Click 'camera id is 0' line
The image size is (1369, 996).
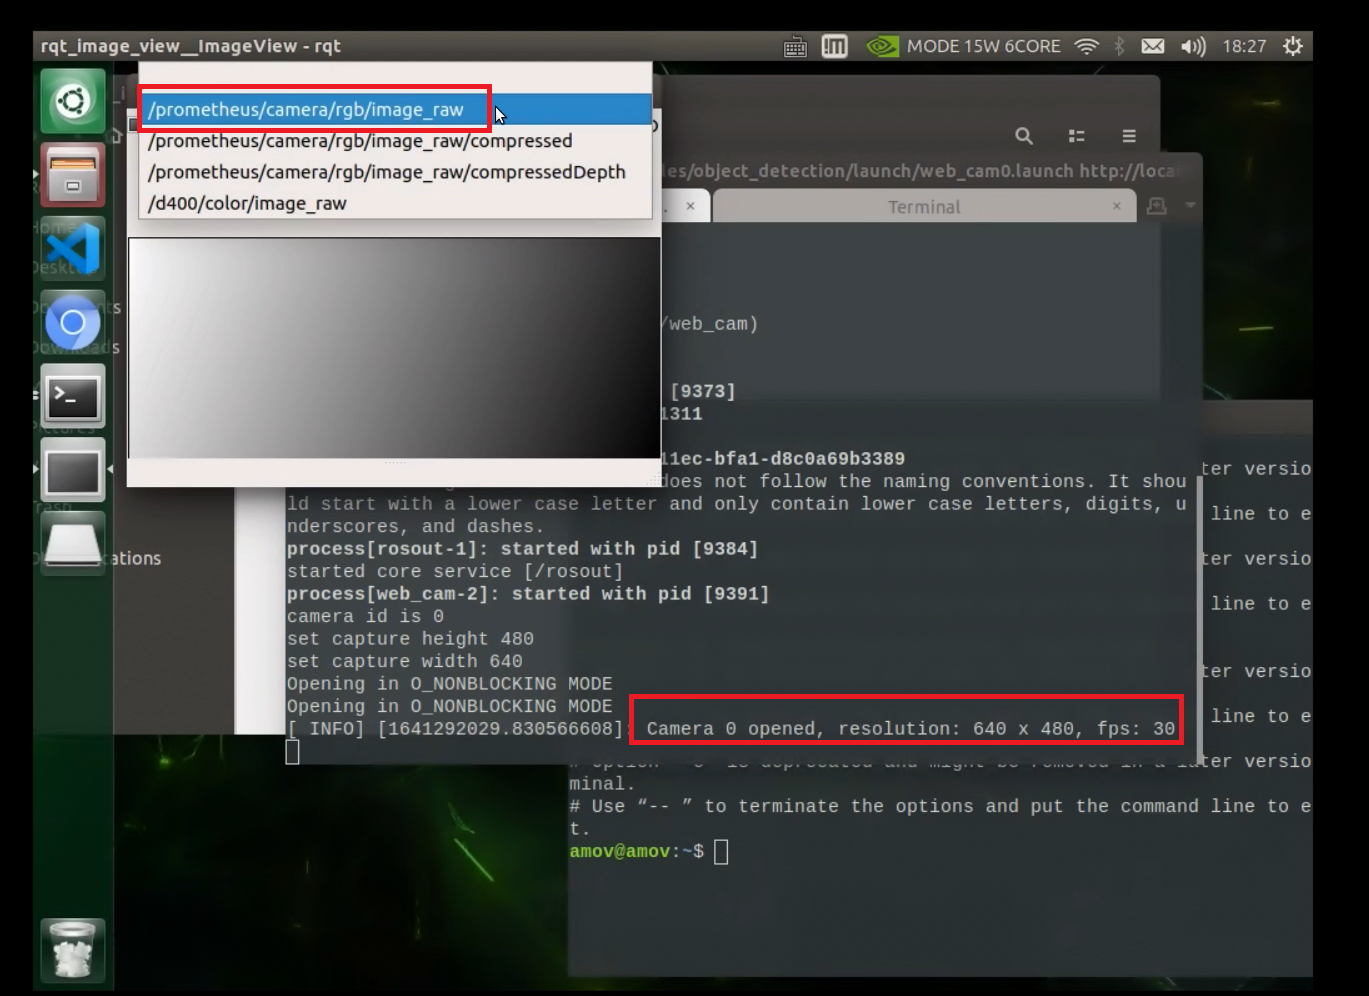tap(365, 617)
